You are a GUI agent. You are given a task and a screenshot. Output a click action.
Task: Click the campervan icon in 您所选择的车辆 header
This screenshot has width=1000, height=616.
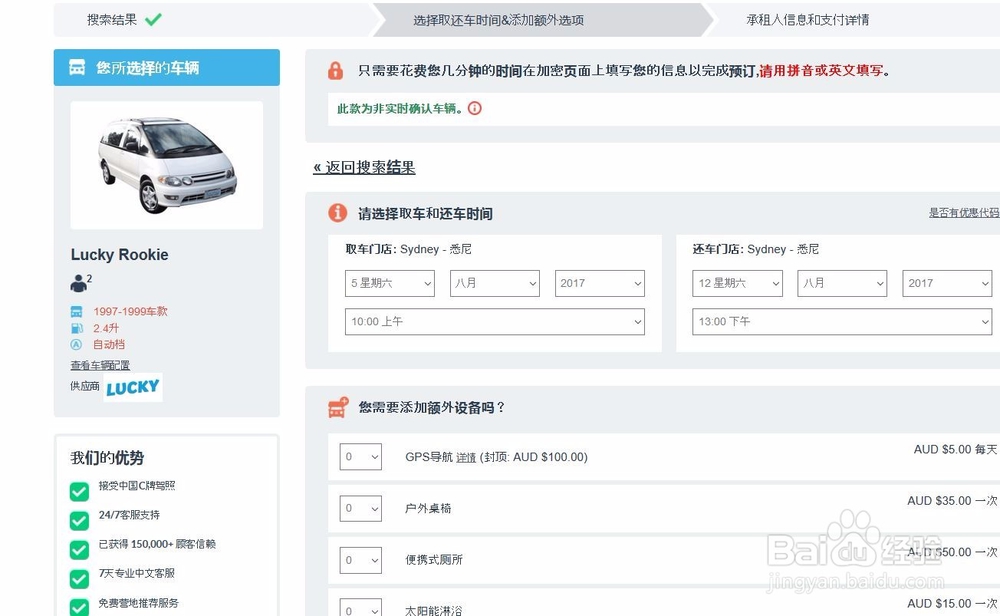[x=77, y=68]
